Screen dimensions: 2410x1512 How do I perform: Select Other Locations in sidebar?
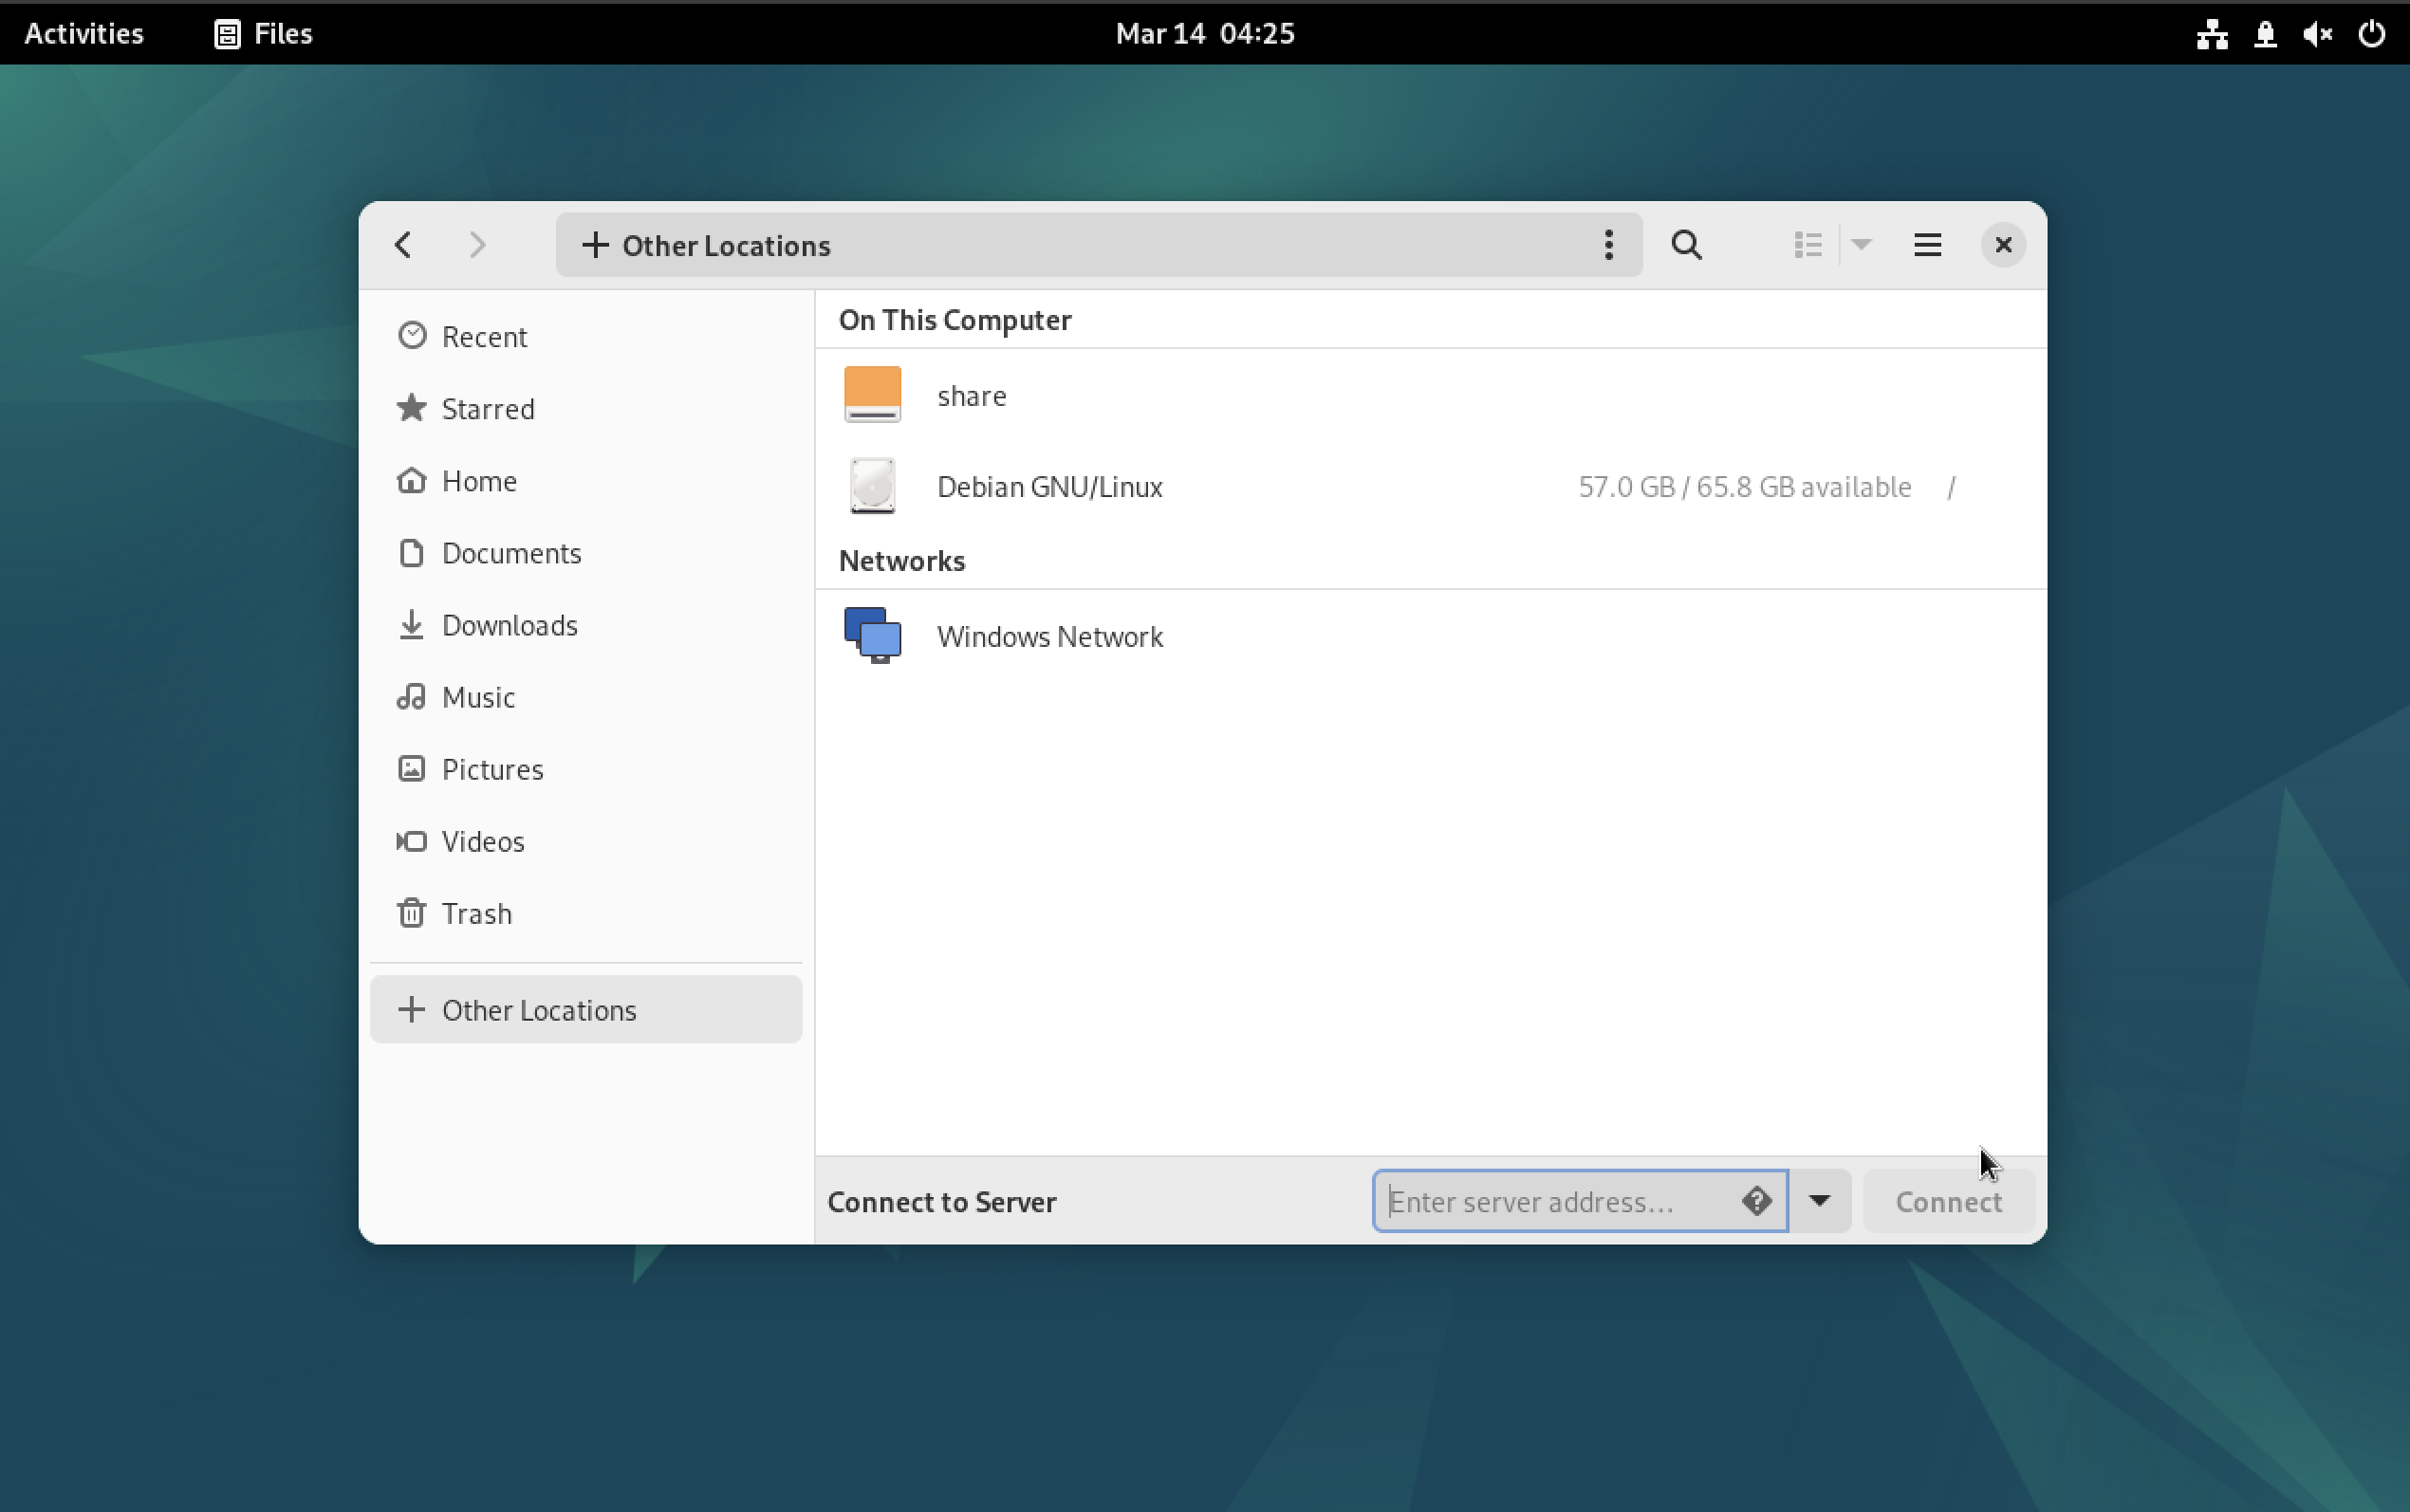click(x=586, y=1010)
